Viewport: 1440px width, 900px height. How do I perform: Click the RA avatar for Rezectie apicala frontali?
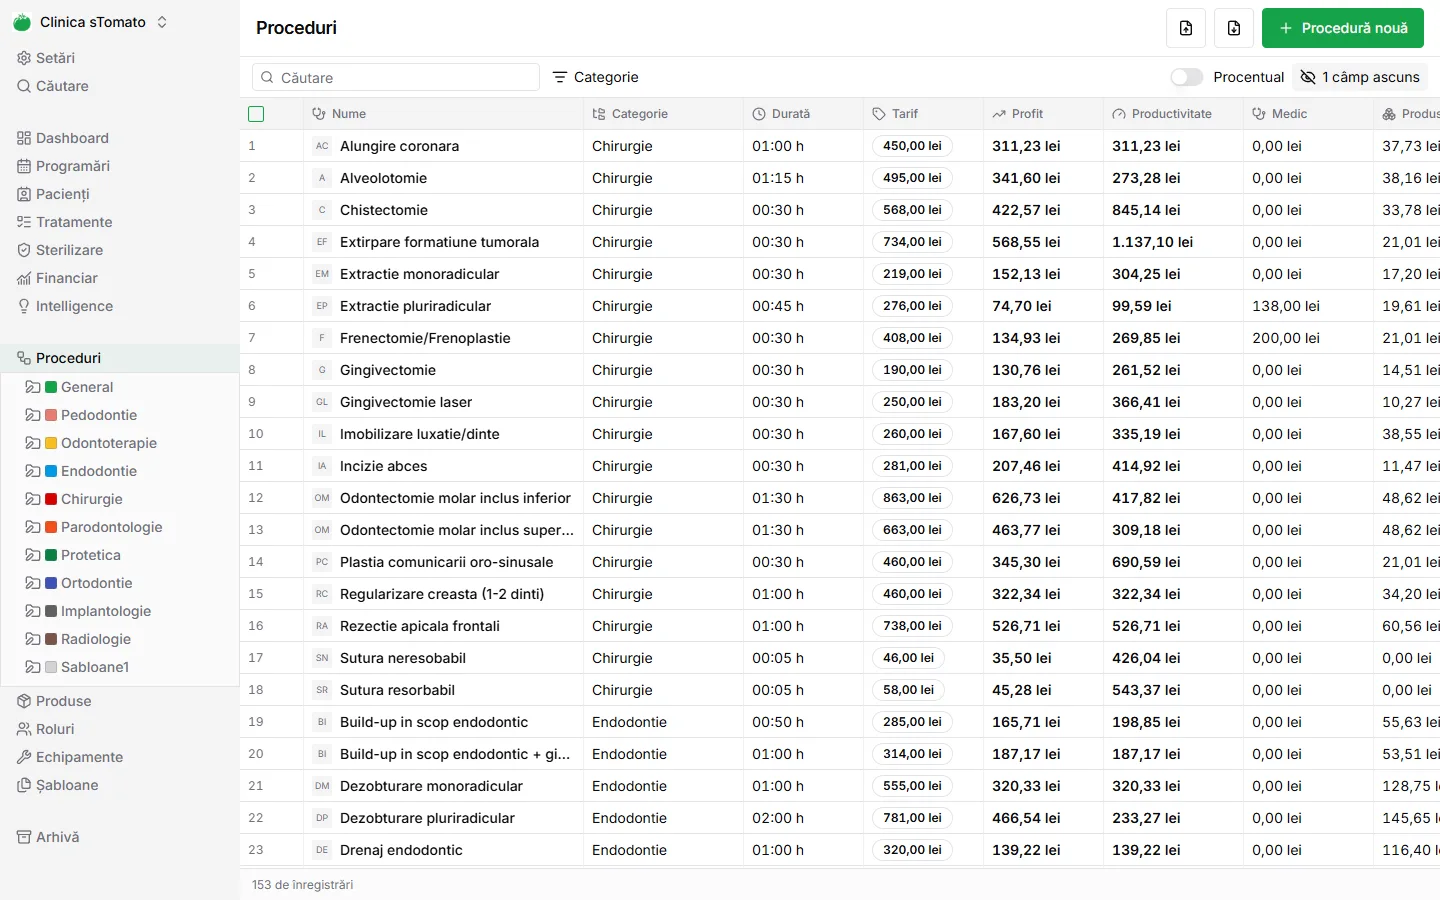[322, 626]
